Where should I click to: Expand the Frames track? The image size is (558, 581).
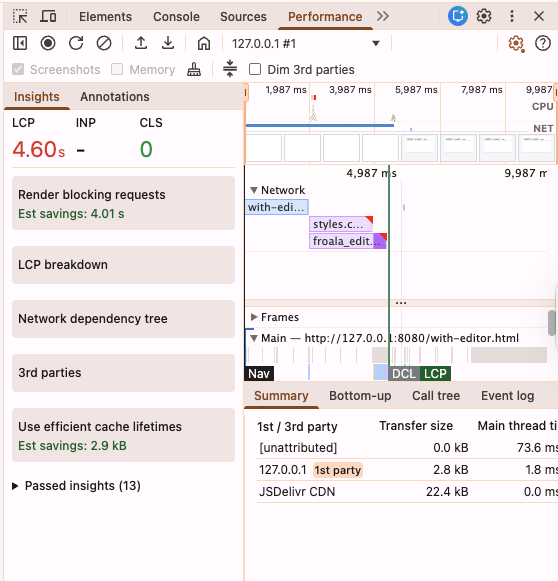(x=254, y=317)
